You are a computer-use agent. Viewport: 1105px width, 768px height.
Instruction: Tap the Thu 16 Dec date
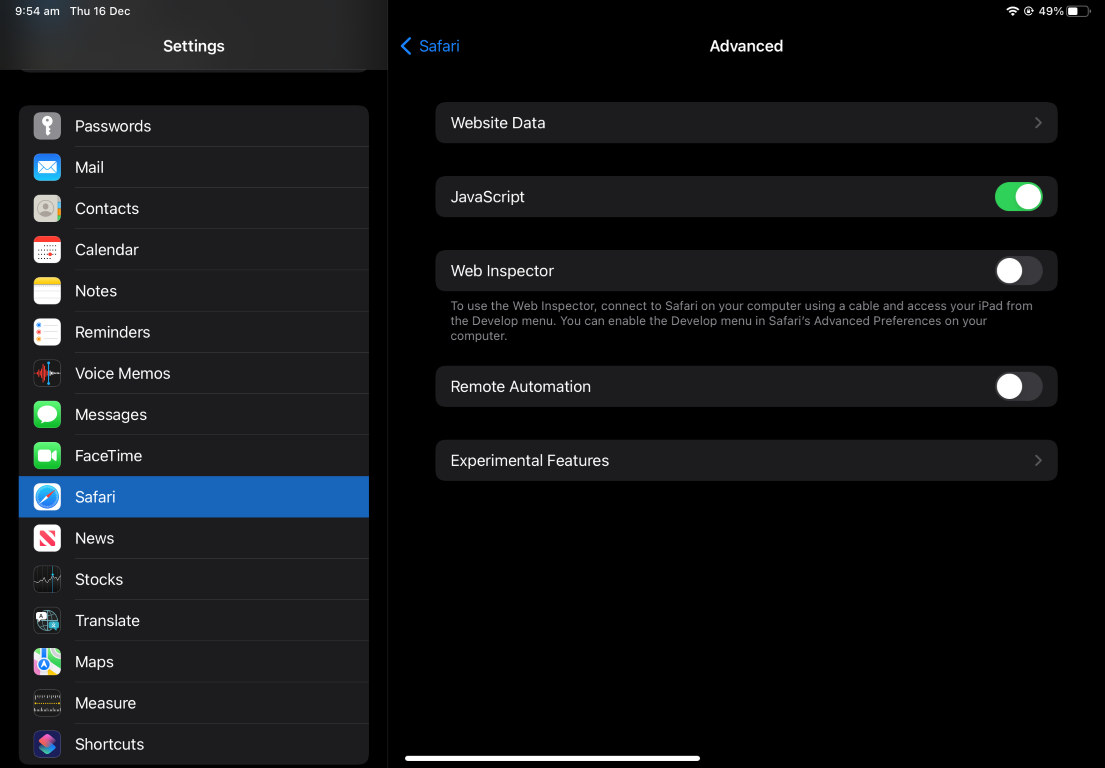100,11
